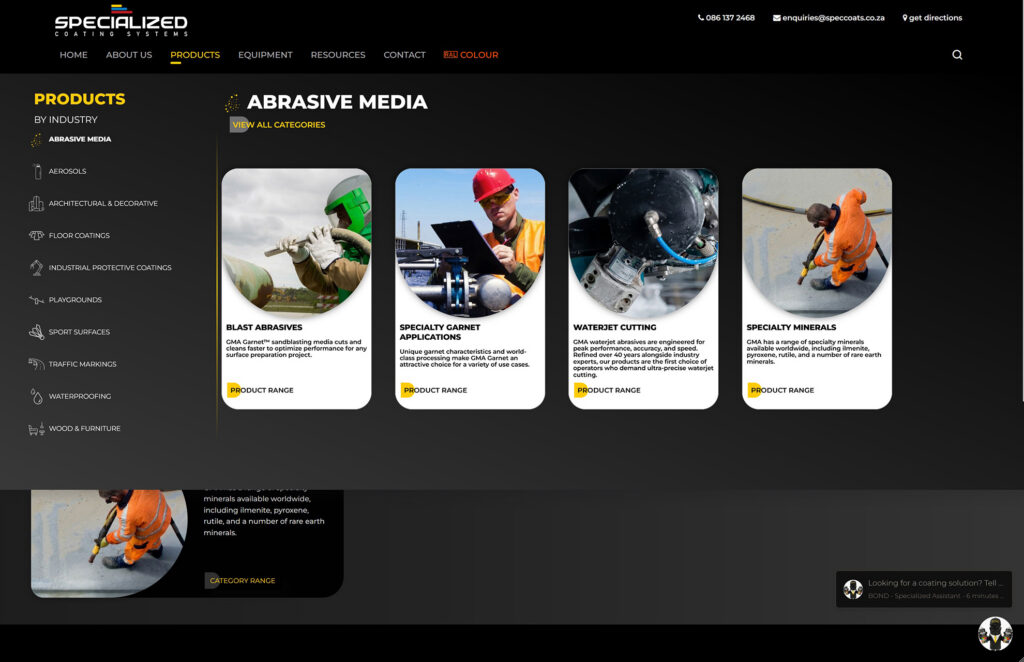The image size is (1024, 662).
Task: Click the Abrasive Media heading icon
Action: point(232,102)
